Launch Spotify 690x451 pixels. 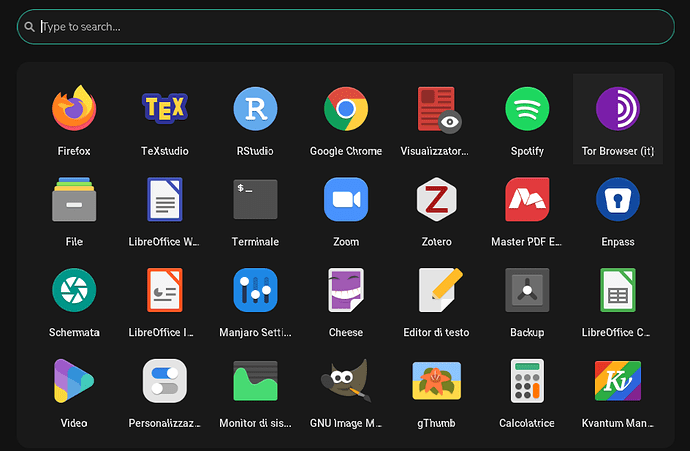point(527,108)
